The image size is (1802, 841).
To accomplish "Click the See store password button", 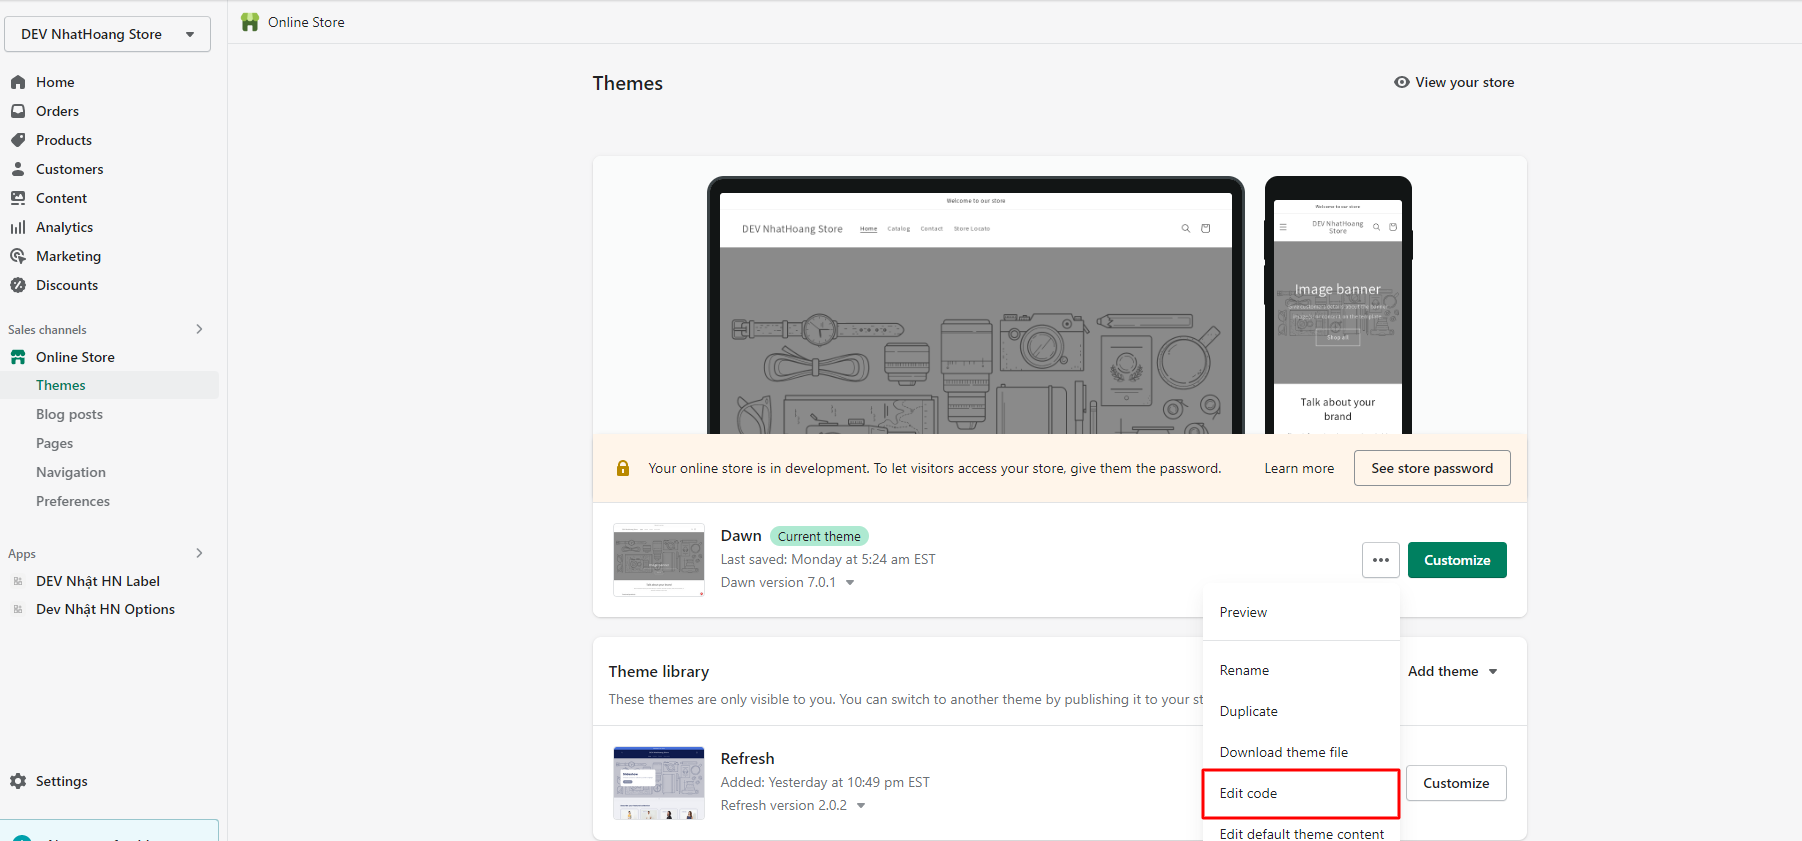I will [1432, 468].
